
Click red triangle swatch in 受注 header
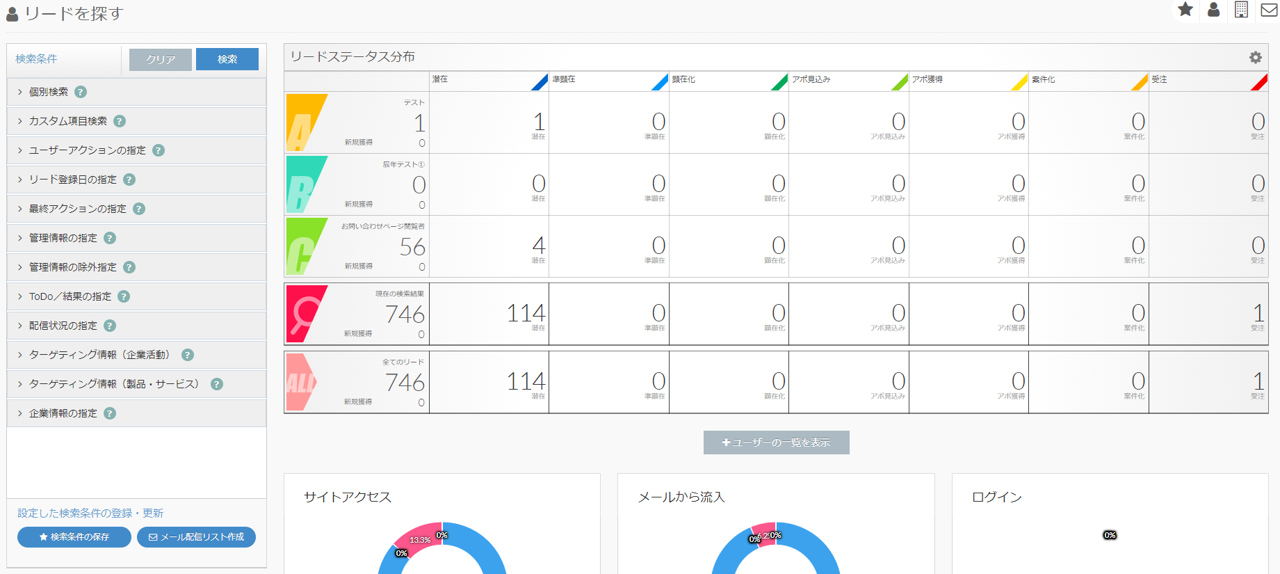click(1261, 84)
